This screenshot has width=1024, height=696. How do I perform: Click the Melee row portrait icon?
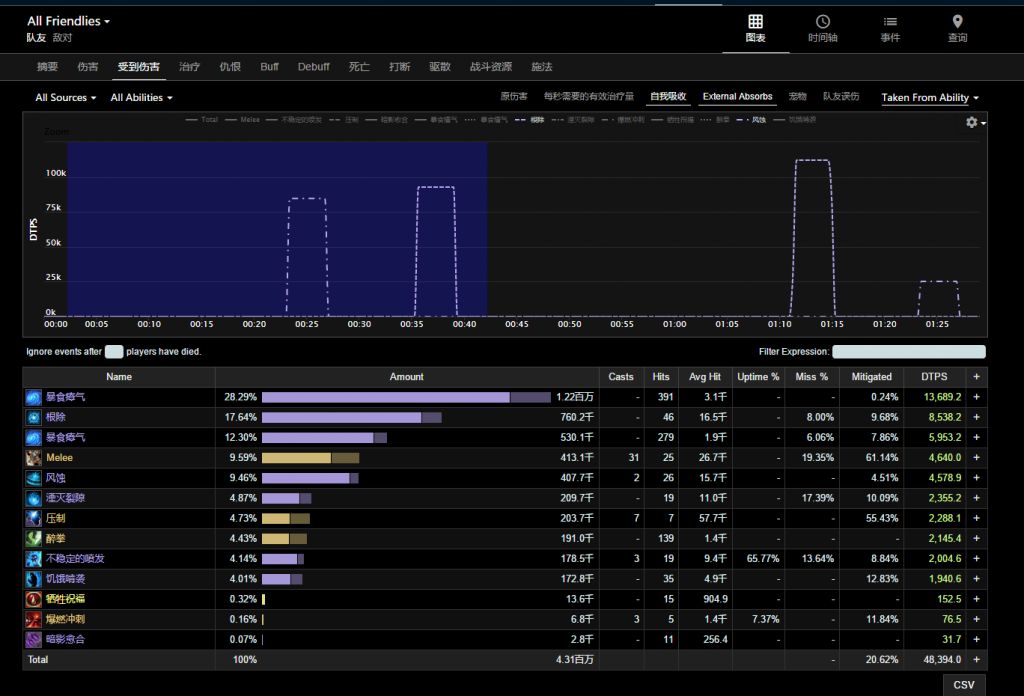pos(33,458)
